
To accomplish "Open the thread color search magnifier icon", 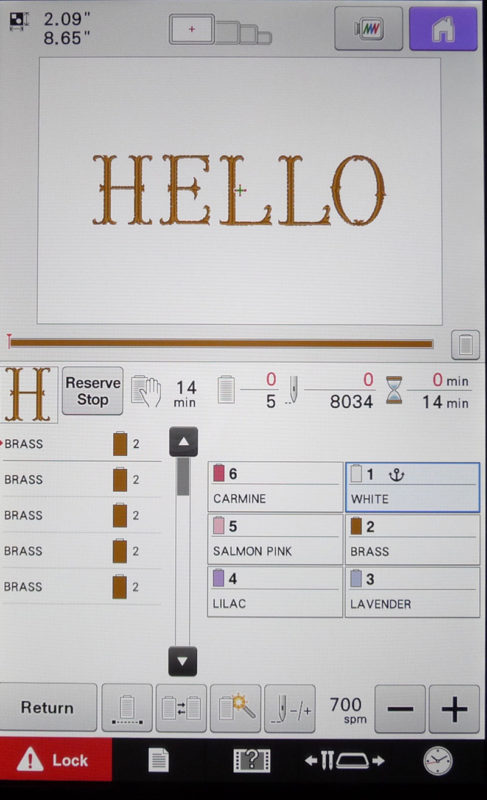I will (236, 708).
